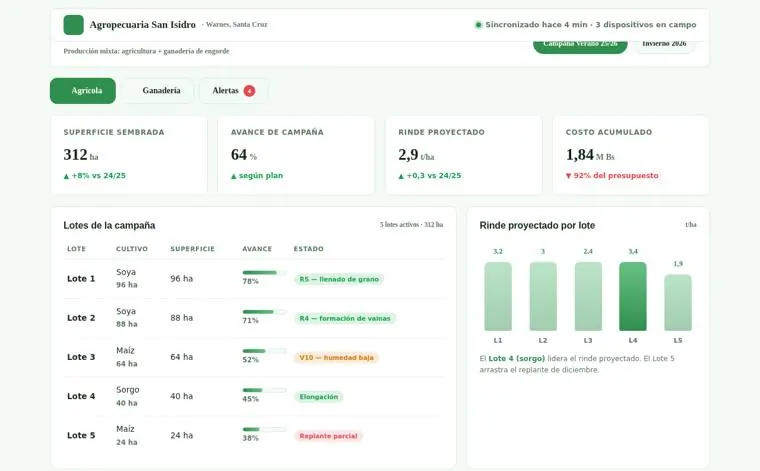760x471 pixels.
Task: Click the 'R4 — formación de vainas' status
Action: pos(345,318)
